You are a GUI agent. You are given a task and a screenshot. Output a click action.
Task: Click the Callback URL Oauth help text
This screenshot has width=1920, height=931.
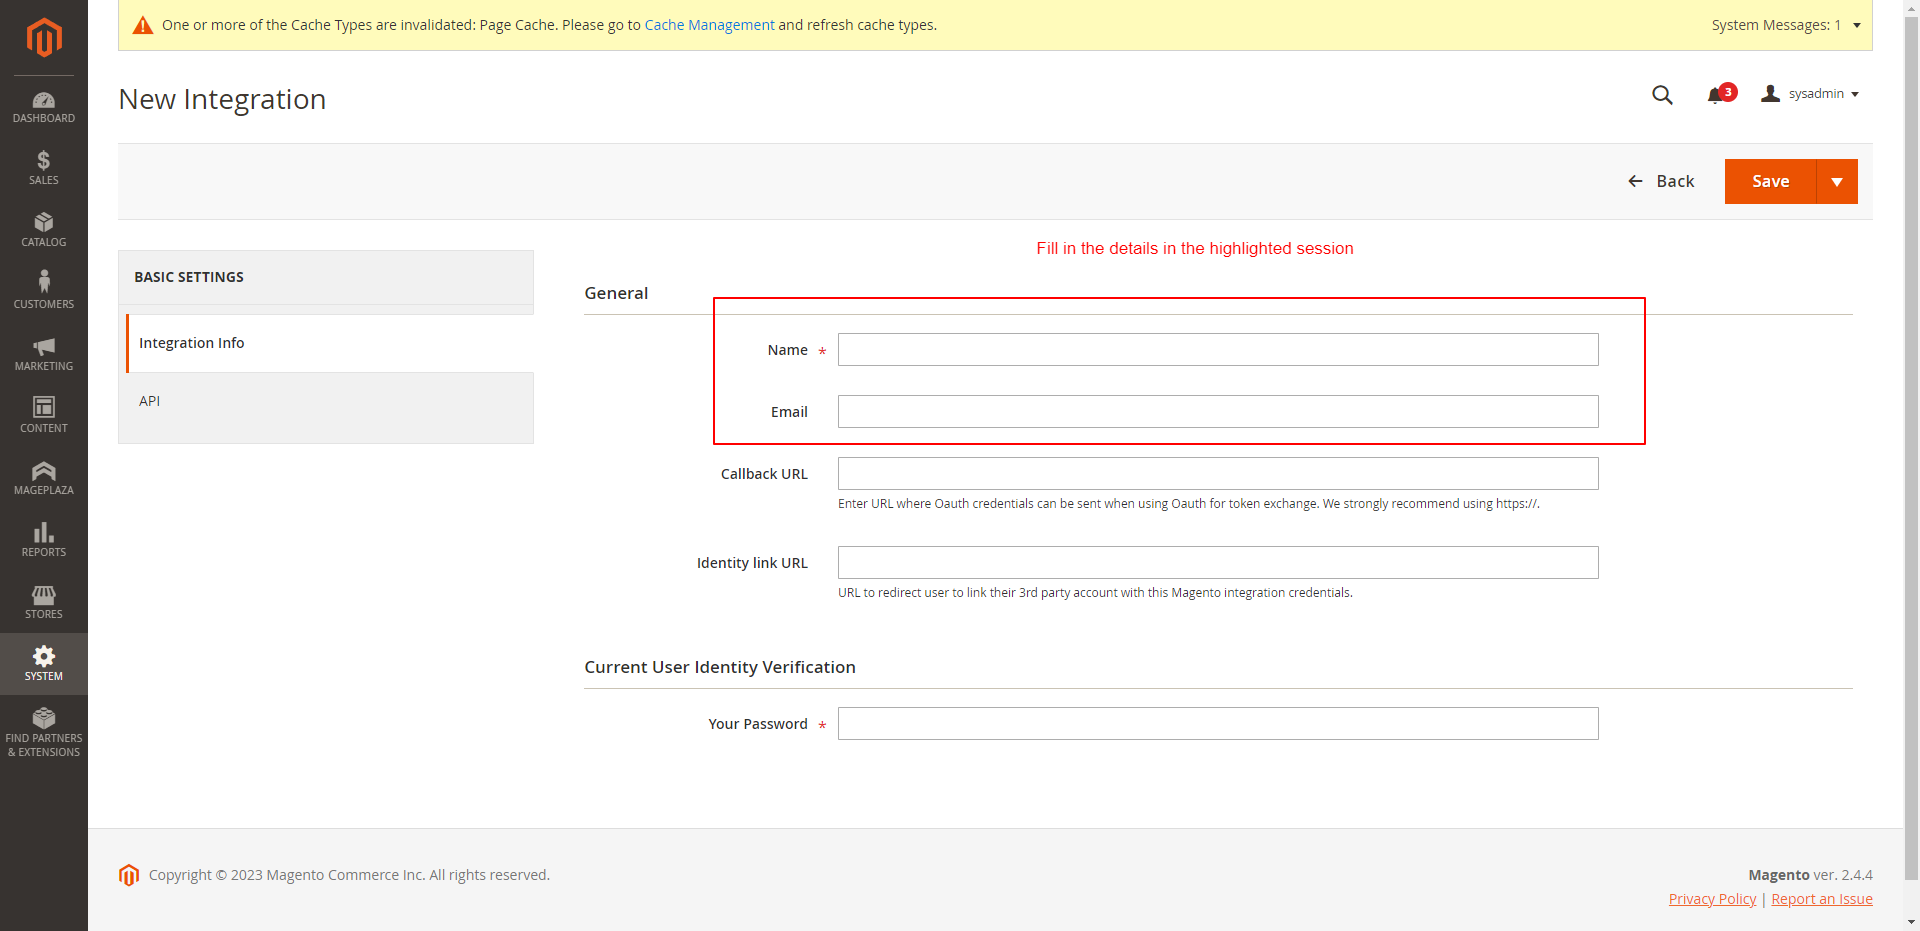(1189, 504)
